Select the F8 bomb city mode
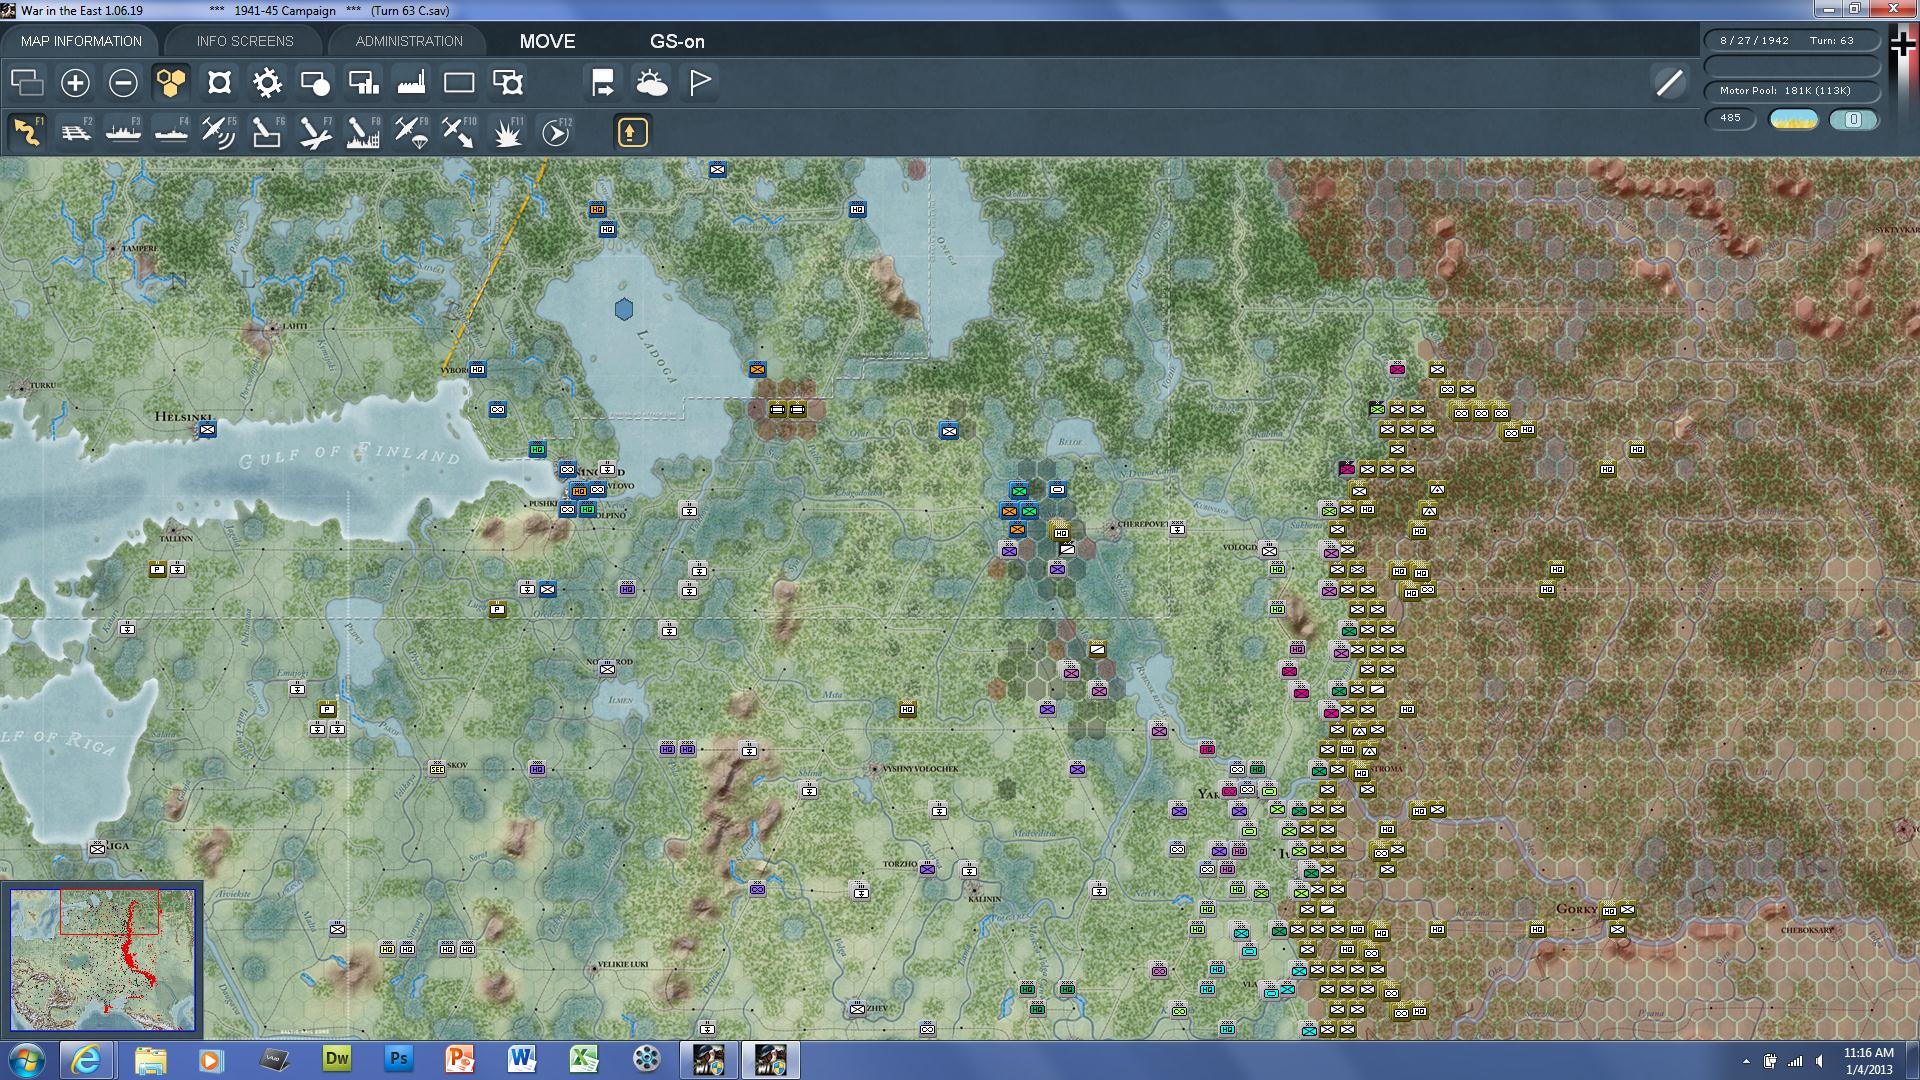Viewport: 1920px width, 1080px height. [363, 132]
